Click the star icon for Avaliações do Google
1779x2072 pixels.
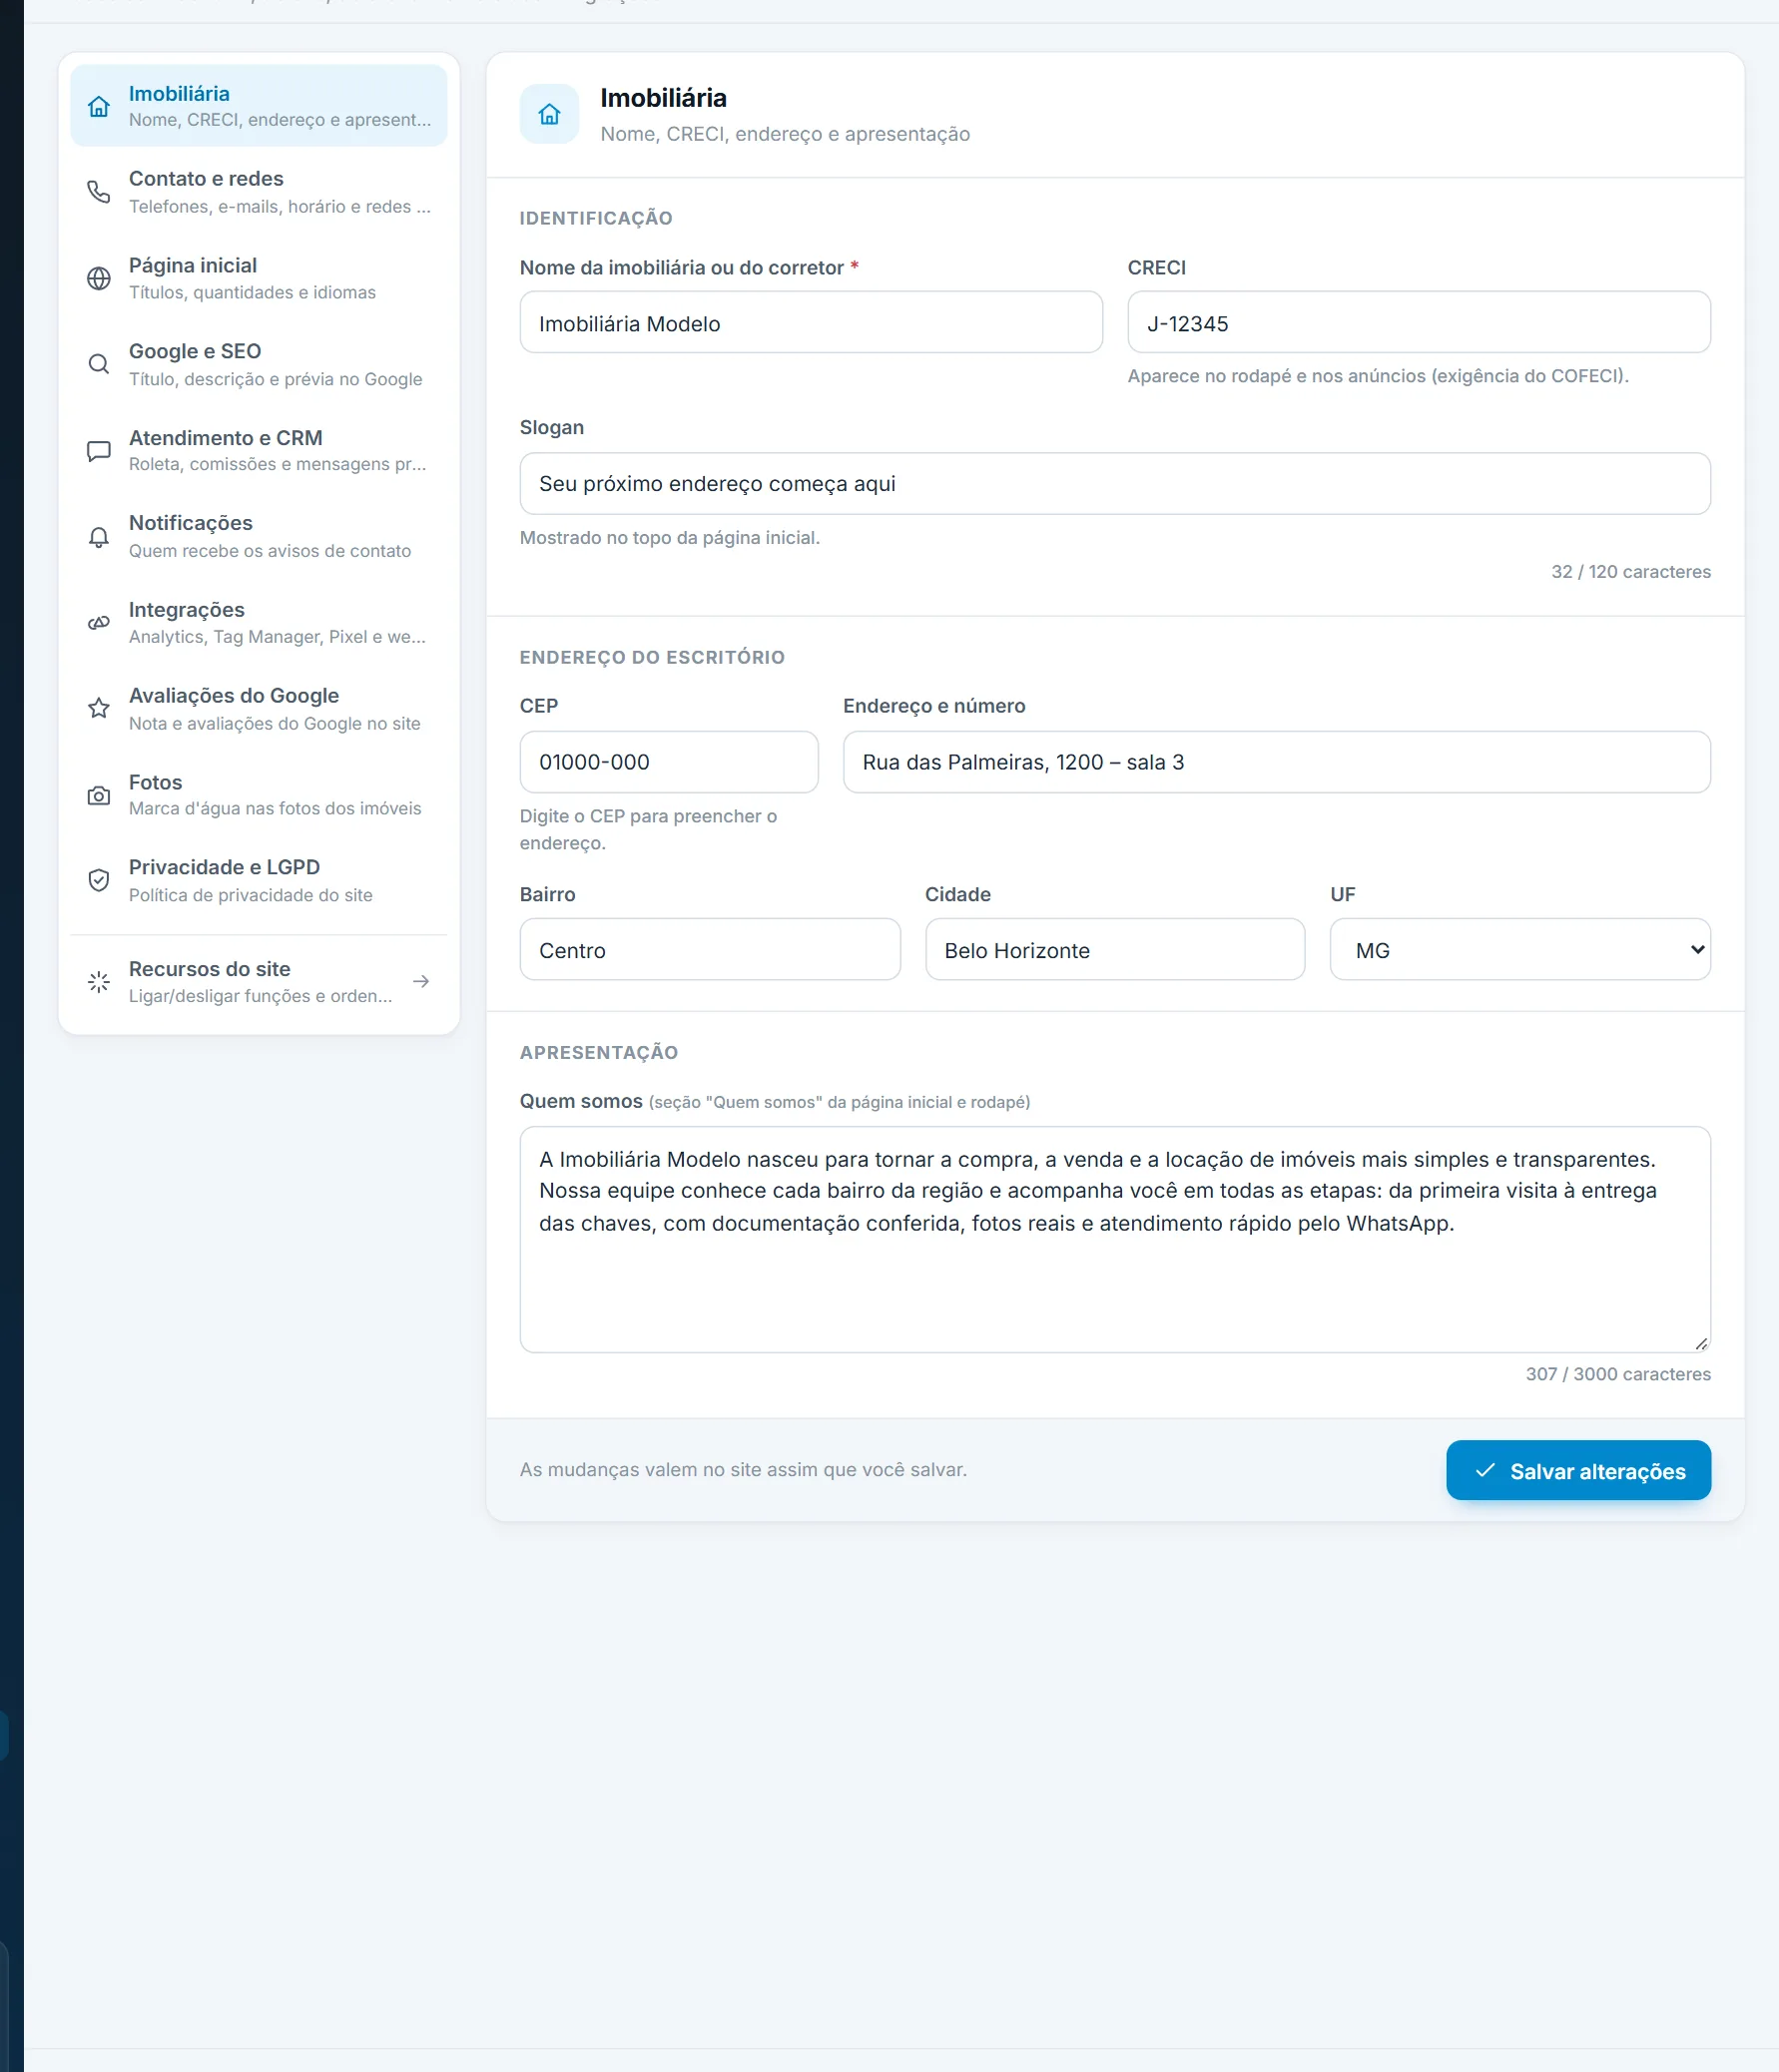point(98,708)
